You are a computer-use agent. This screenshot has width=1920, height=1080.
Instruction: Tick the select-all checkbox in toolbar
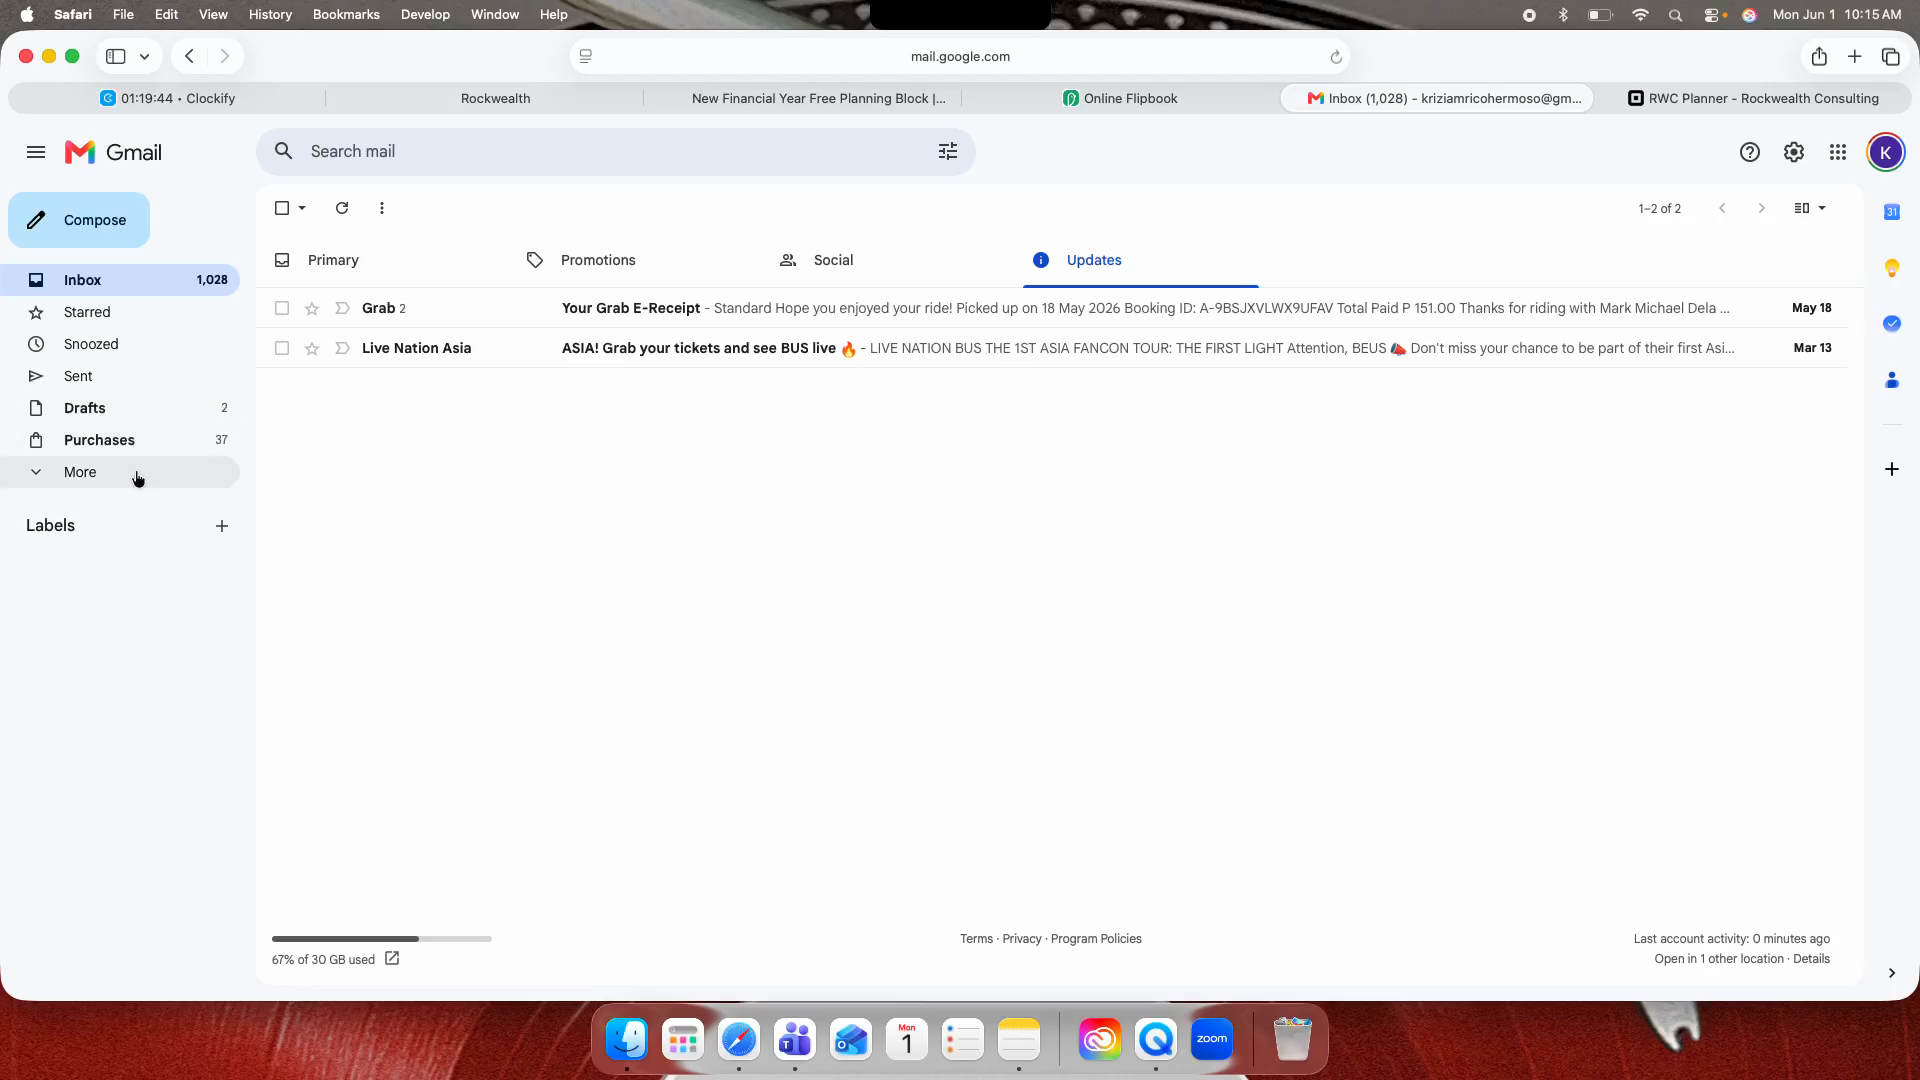pyautogui.click(x=282, y=208)
